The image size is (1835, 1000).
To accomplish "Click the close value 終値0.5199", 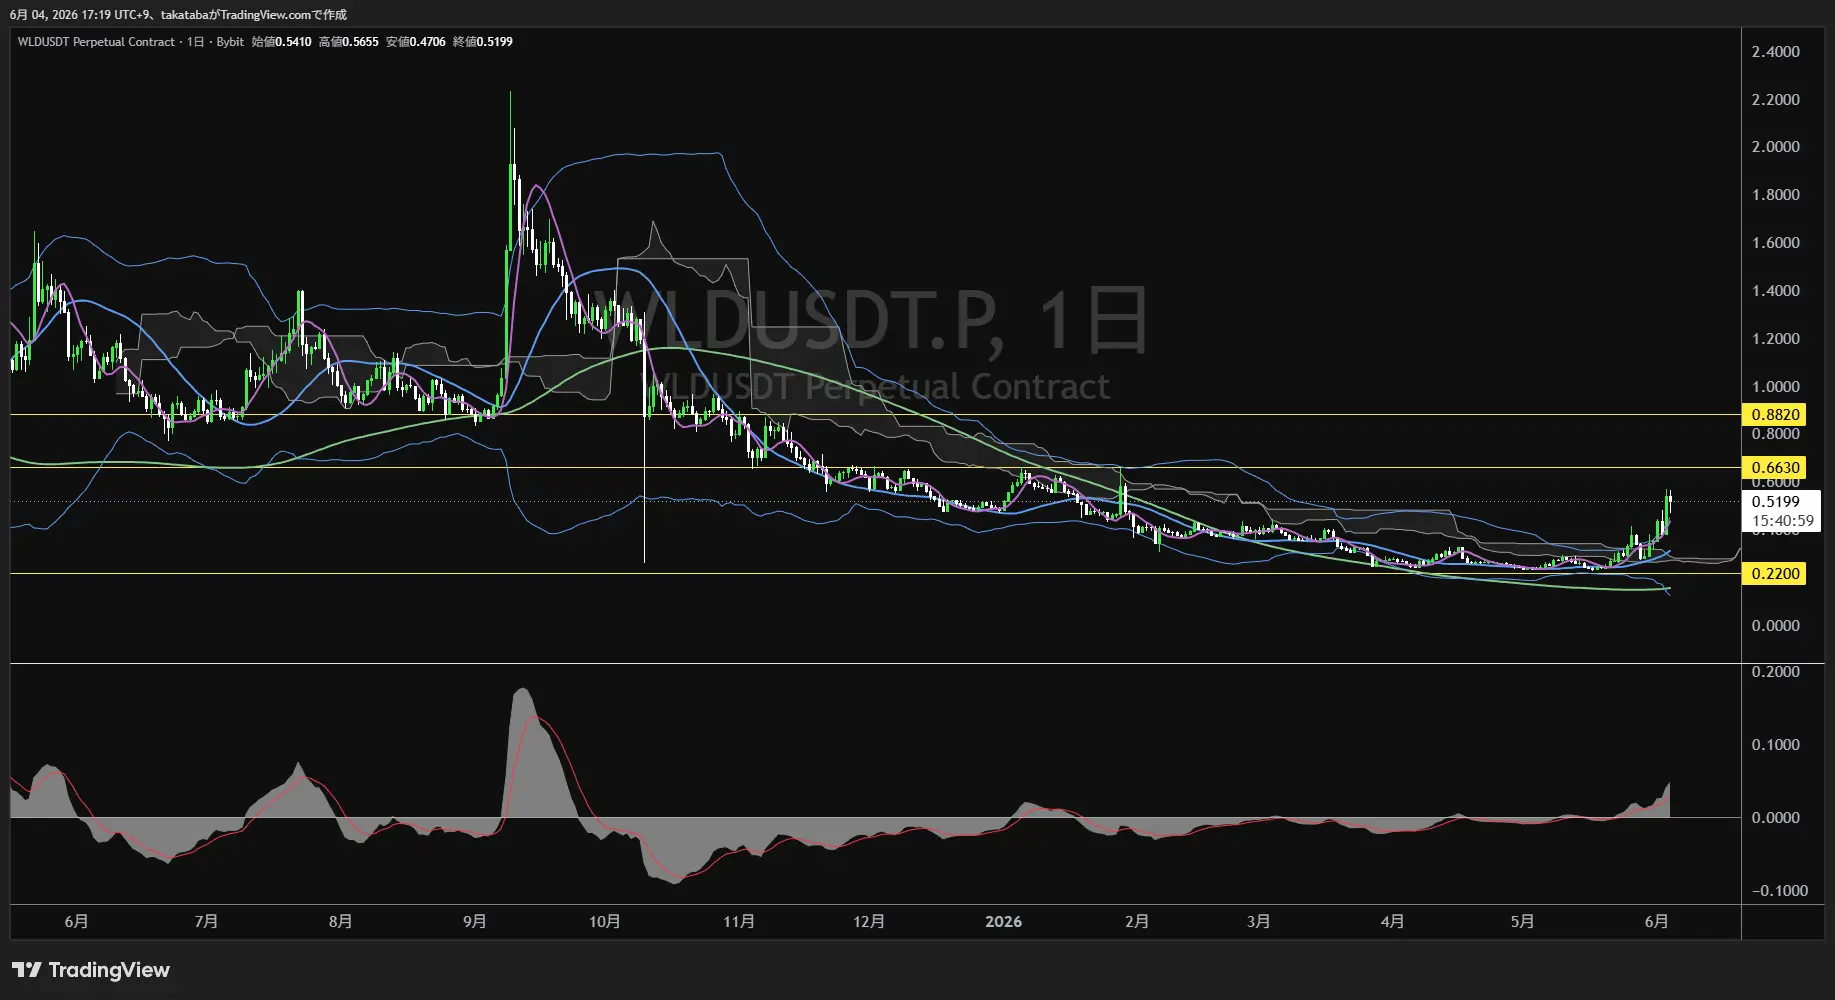I will 483,42.
